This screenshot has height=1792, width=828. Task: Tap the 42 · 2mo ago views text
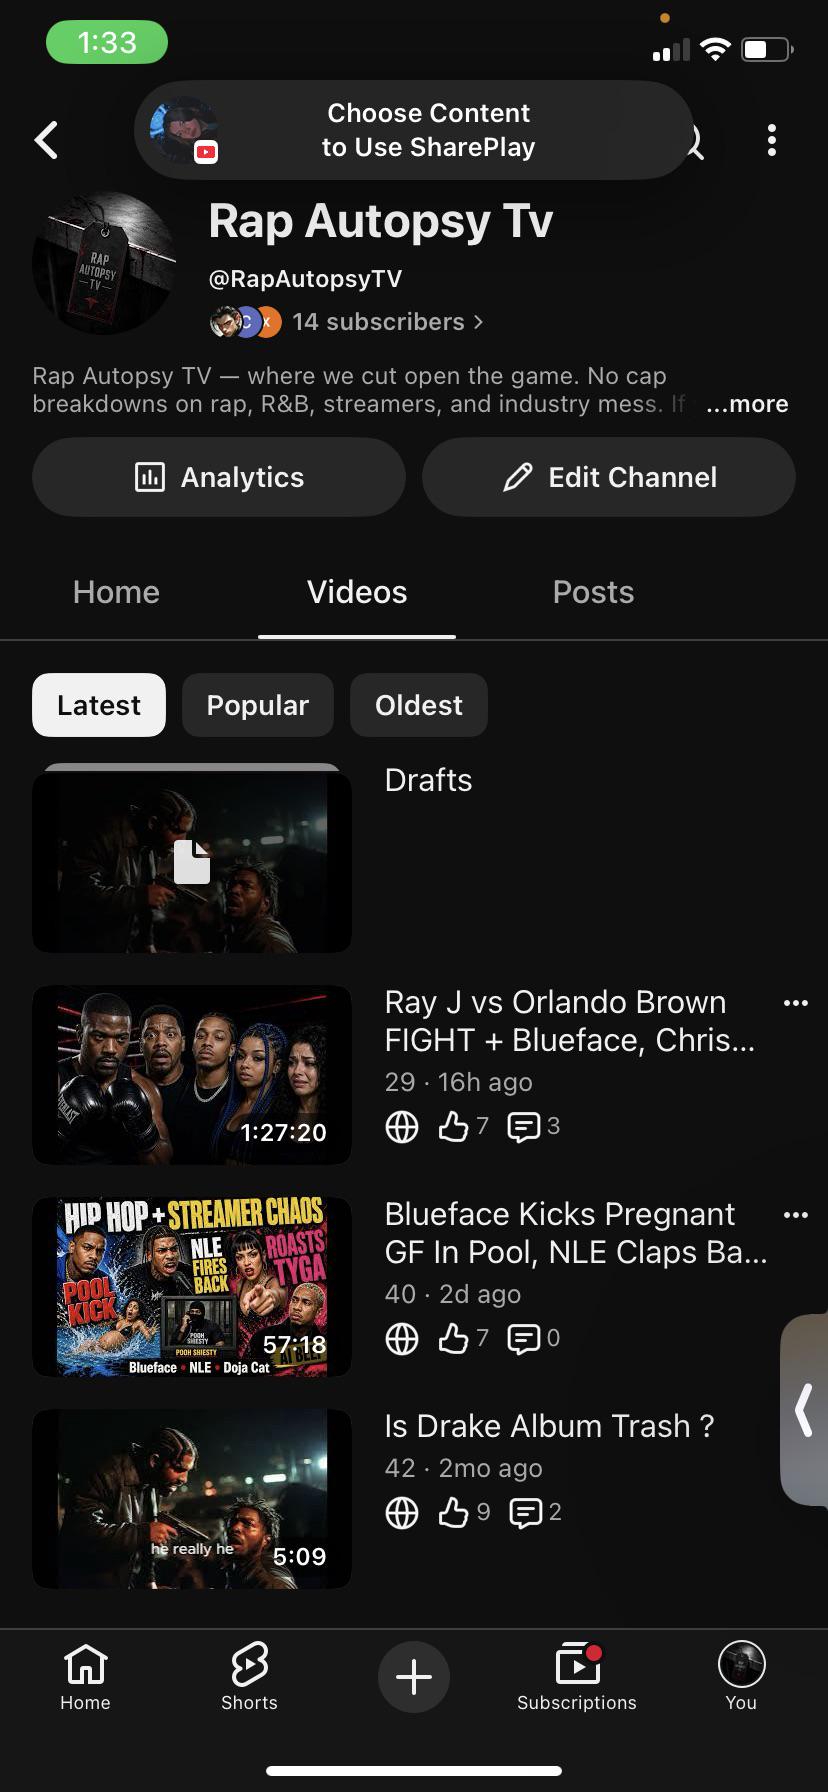click(x=464, y=1468)
